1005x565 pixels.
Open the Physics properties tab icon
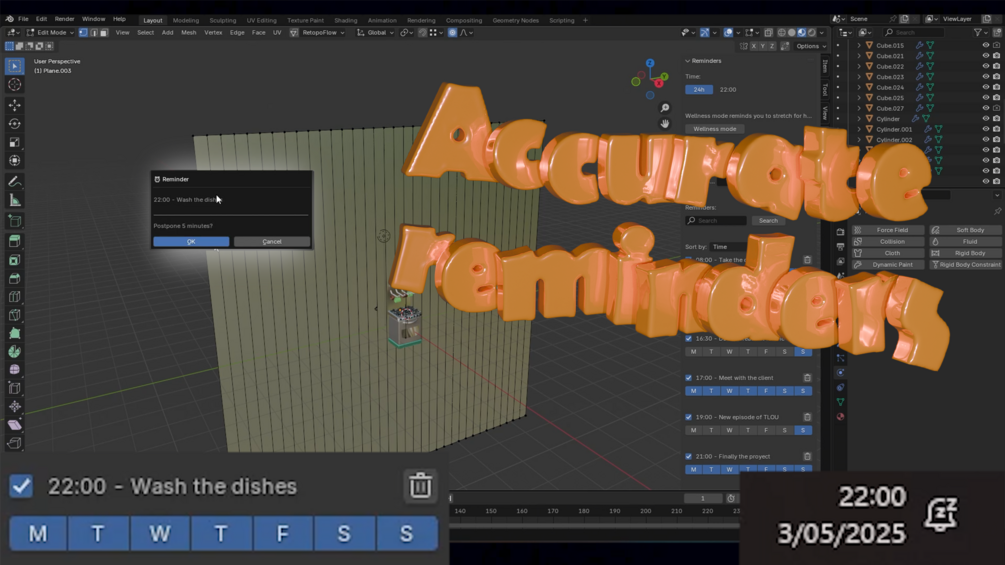coord(840,372)
